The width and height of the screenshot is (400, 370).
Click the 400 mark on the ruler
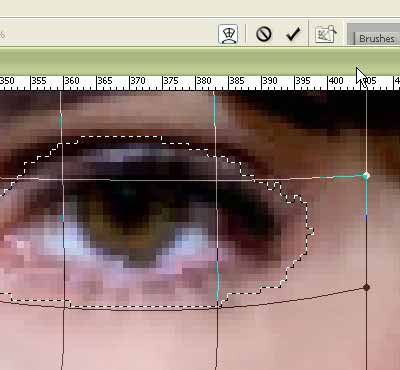click(x=336, y=81)
